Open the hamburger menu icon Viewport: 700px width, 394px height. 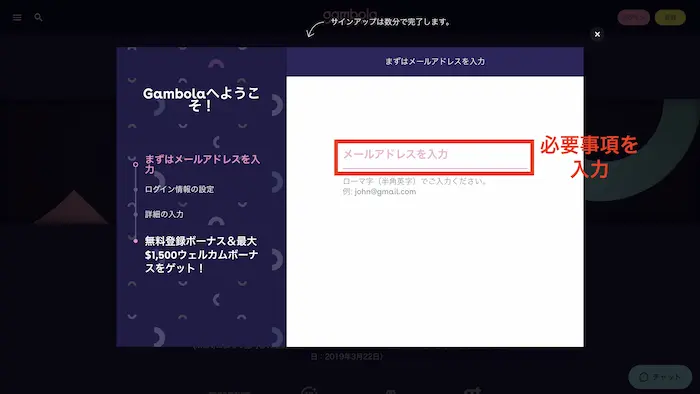click(17, 17)
